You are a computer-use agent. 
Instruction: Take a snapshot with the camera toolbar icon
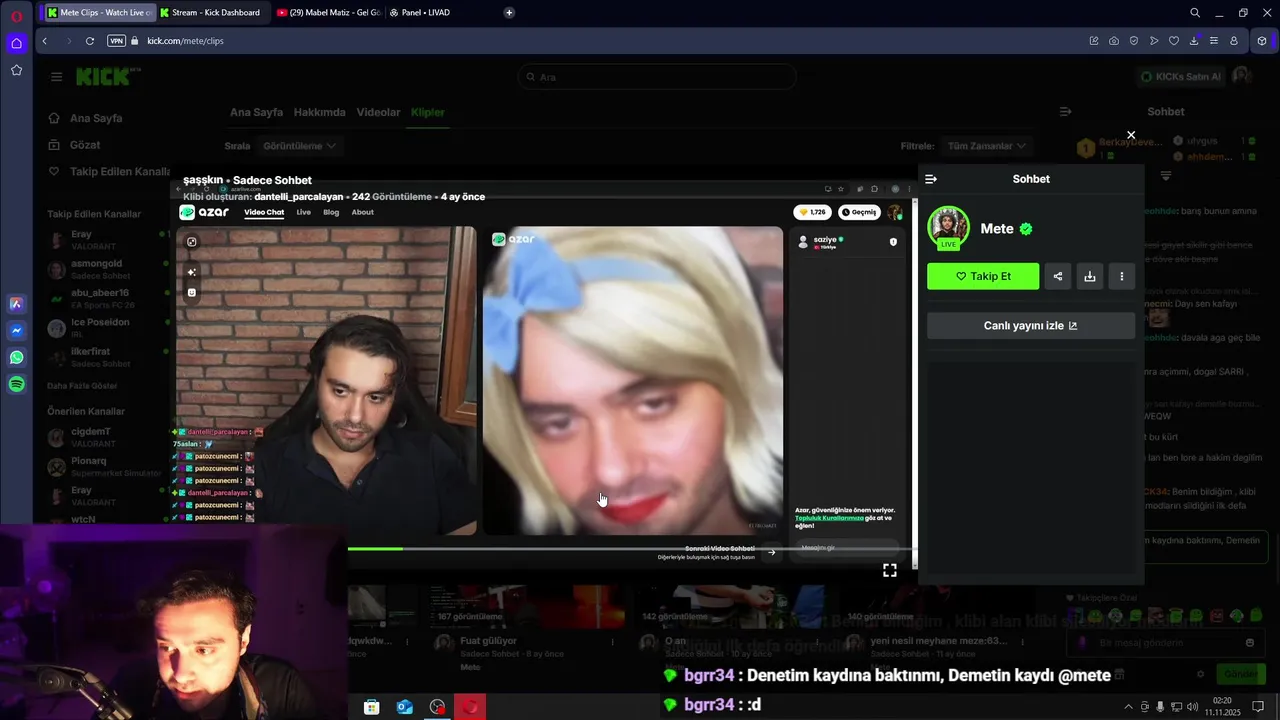click(1114, 41)
